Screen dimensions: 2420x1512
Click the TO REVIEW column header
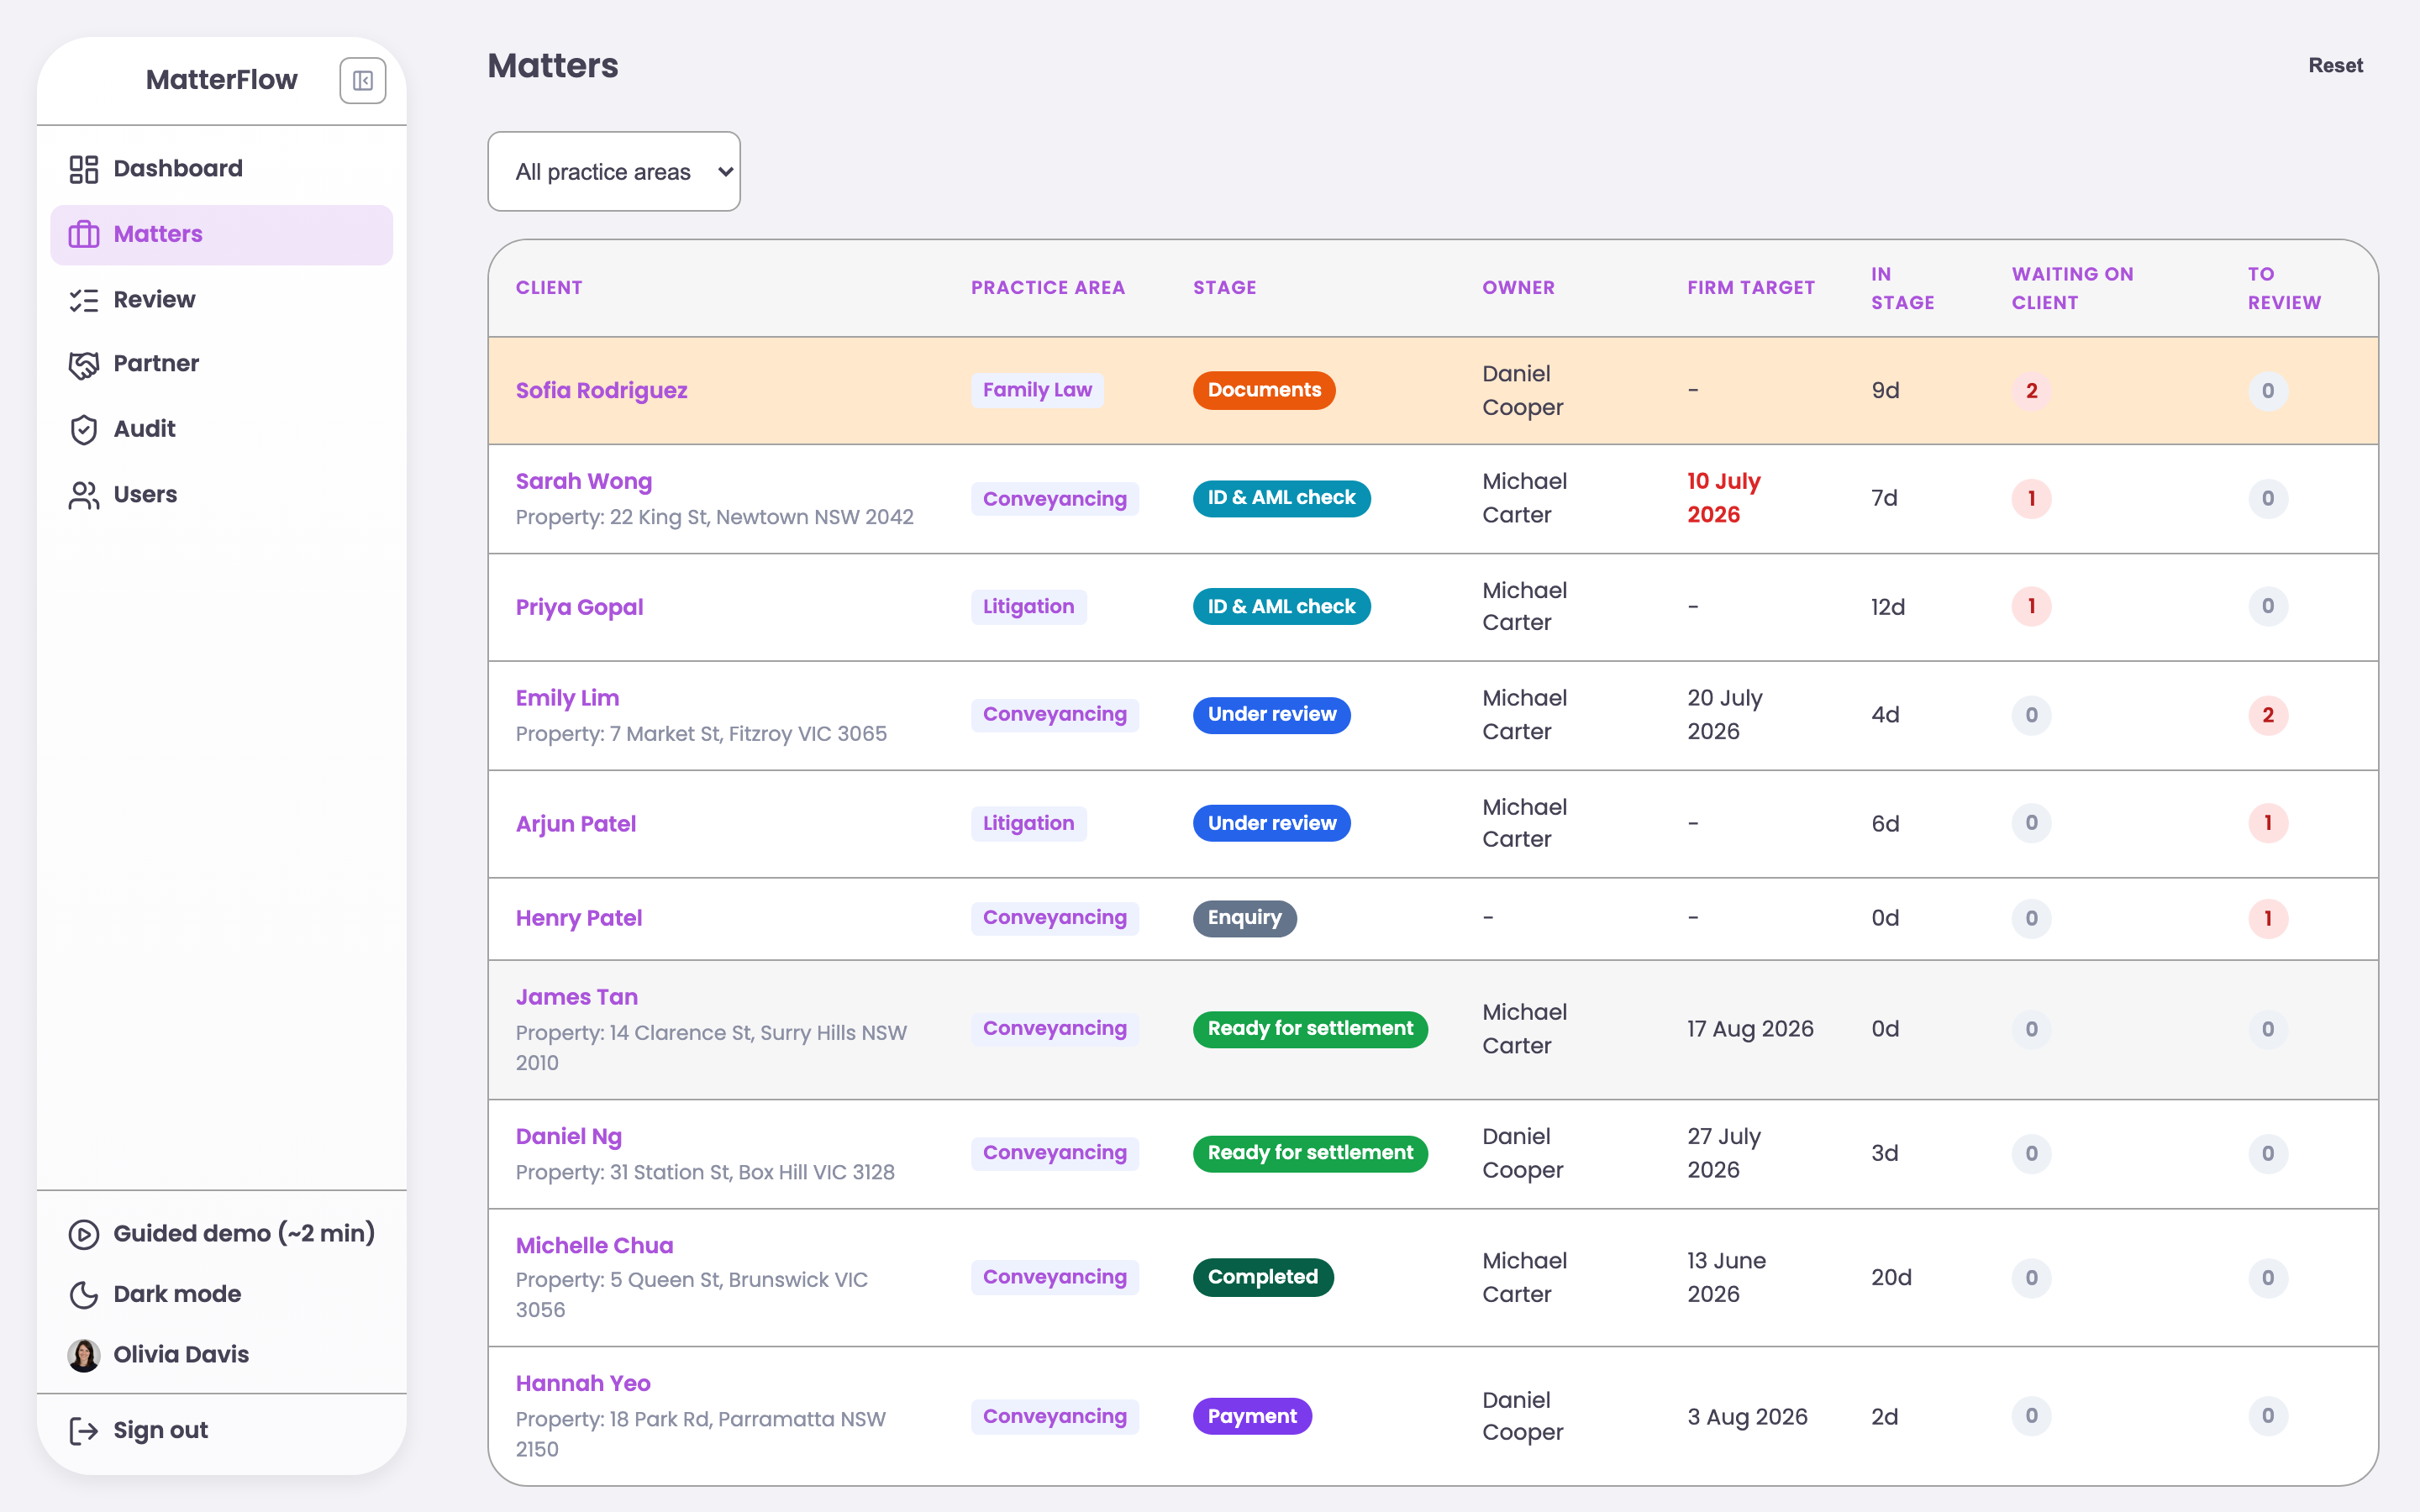click(x=2284, y=288)
